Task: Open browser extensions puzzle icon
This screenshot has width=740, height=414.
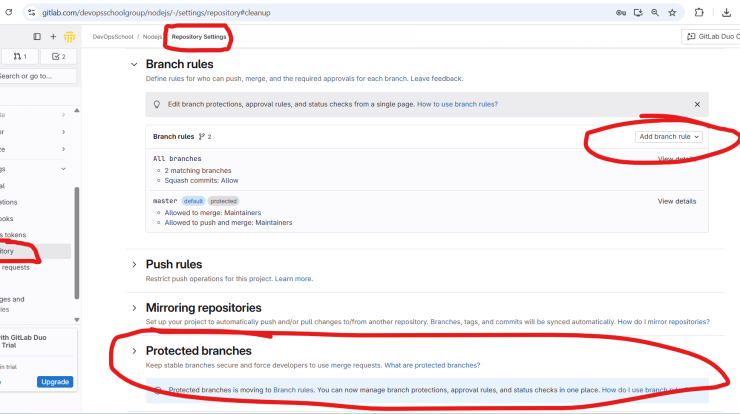Action: pyautogui.click(x=699, y=13)
